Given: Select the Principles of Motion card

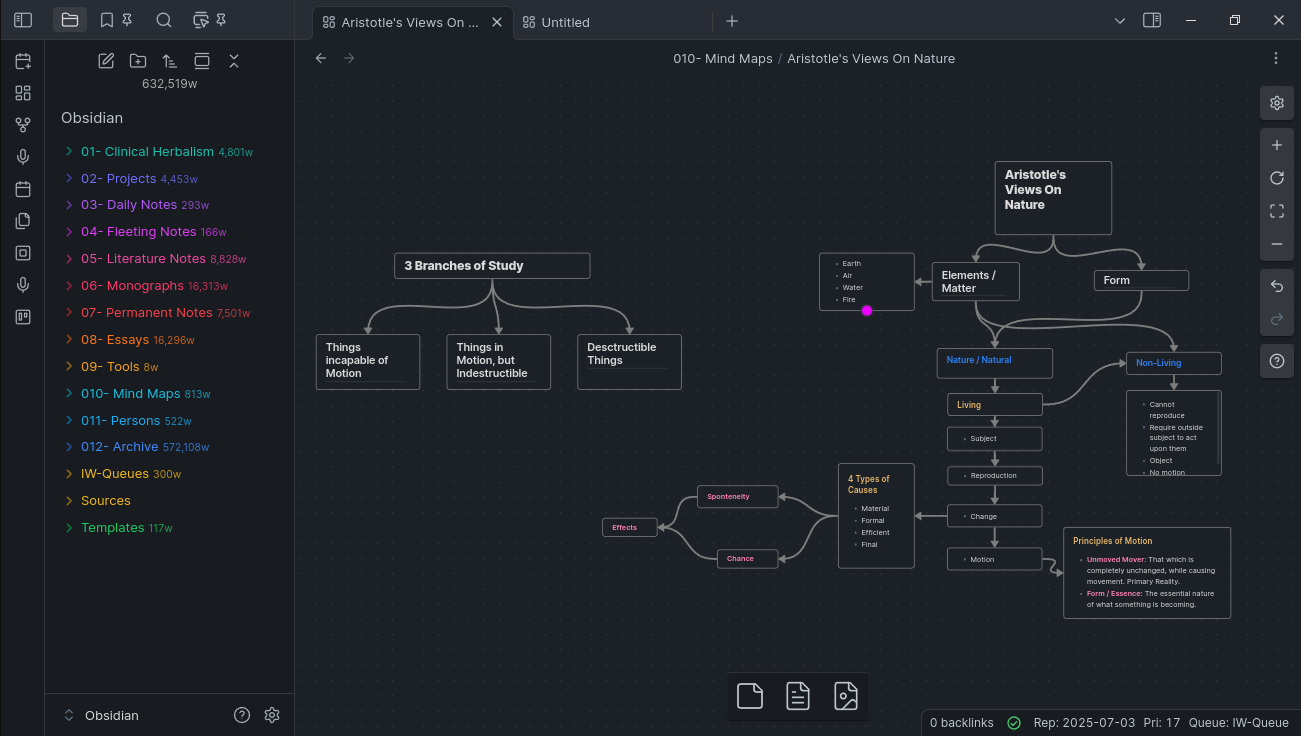Looking at the screenshot, I should pyautogui.click(x=1147, y=573).
